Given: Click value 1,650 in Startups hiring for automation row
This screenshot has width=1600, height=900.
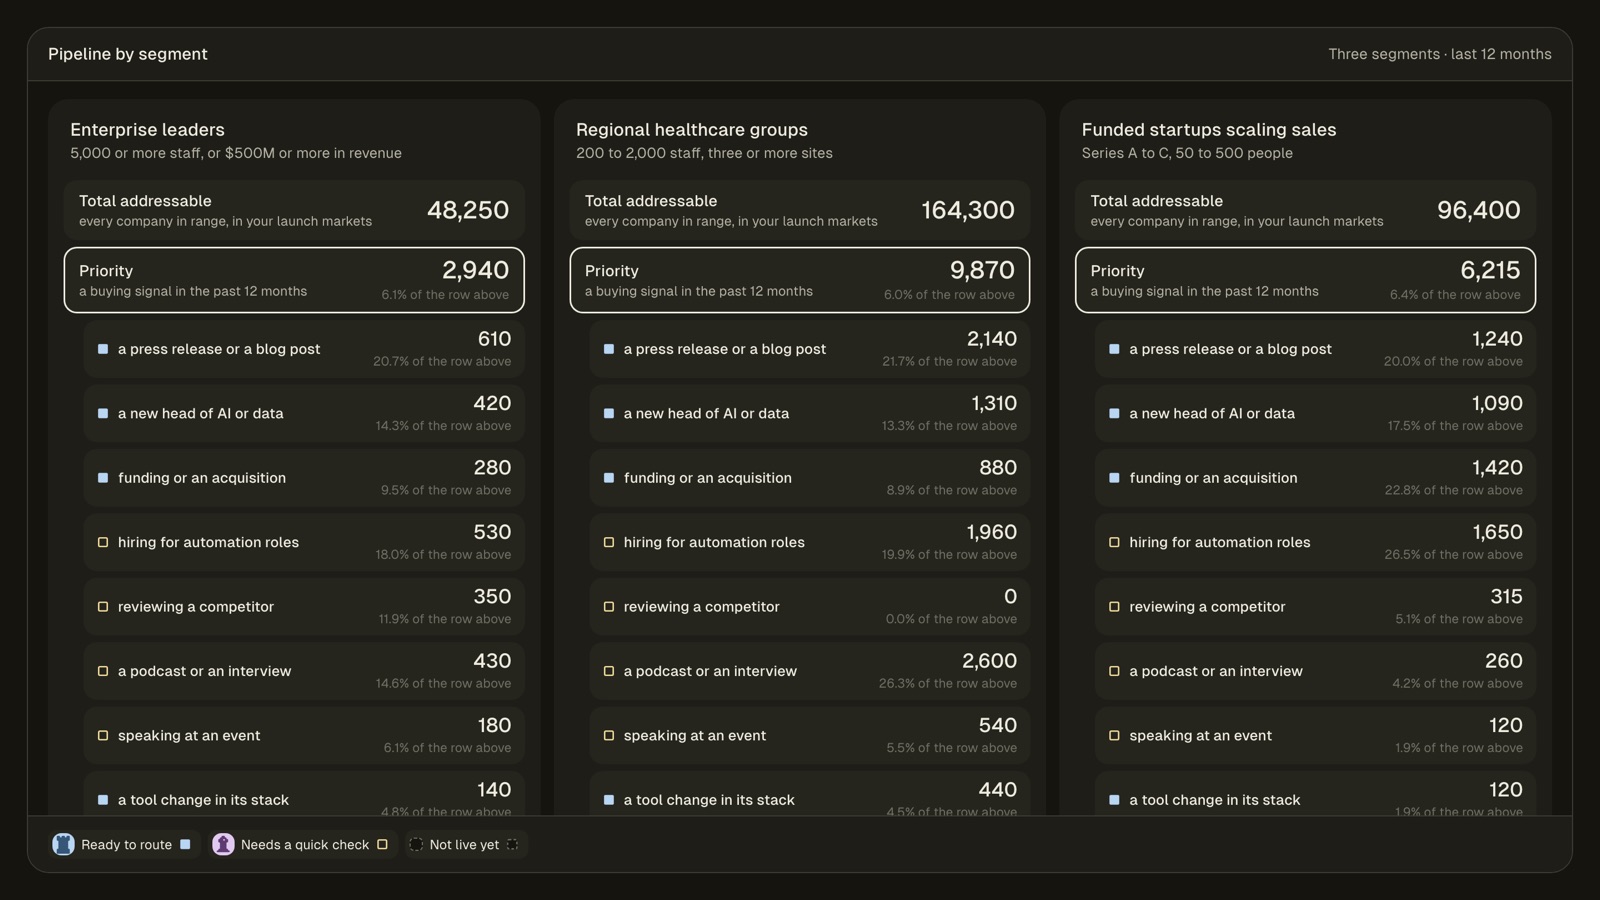Looking at the screenshot, I should tap(1497, 532).
